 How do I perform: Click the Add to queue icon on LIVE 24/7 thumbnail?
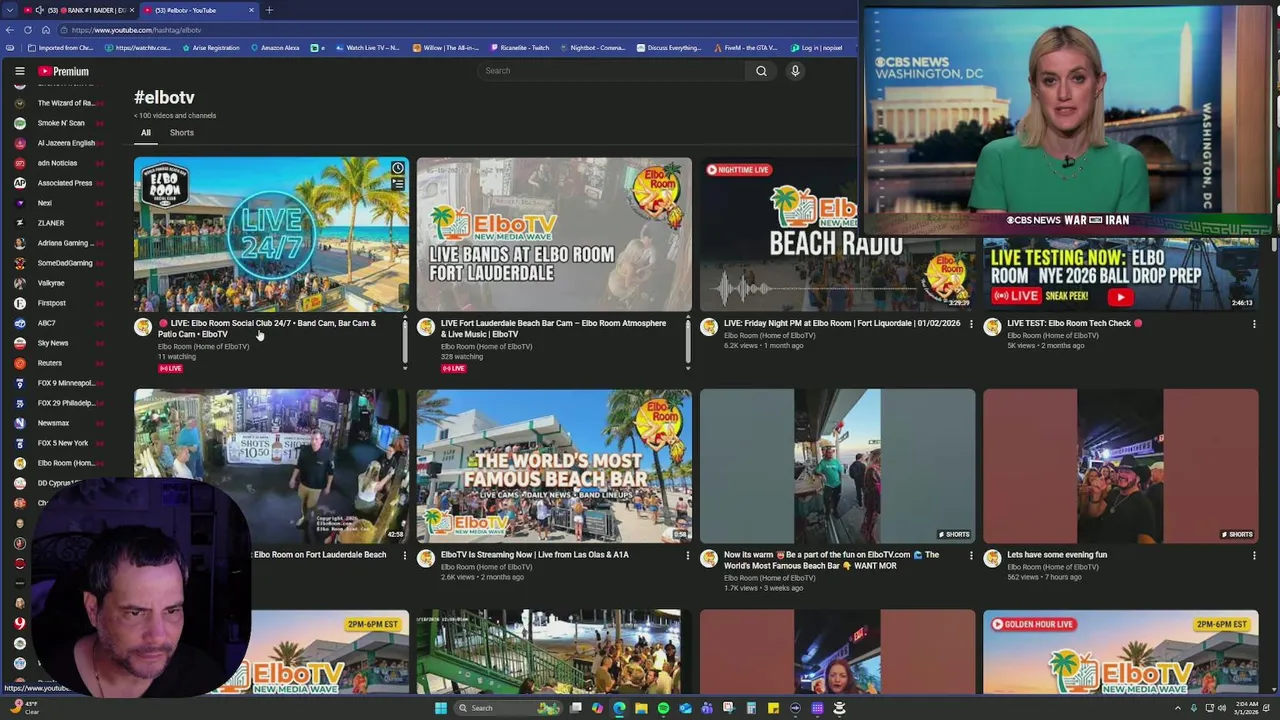398,184
